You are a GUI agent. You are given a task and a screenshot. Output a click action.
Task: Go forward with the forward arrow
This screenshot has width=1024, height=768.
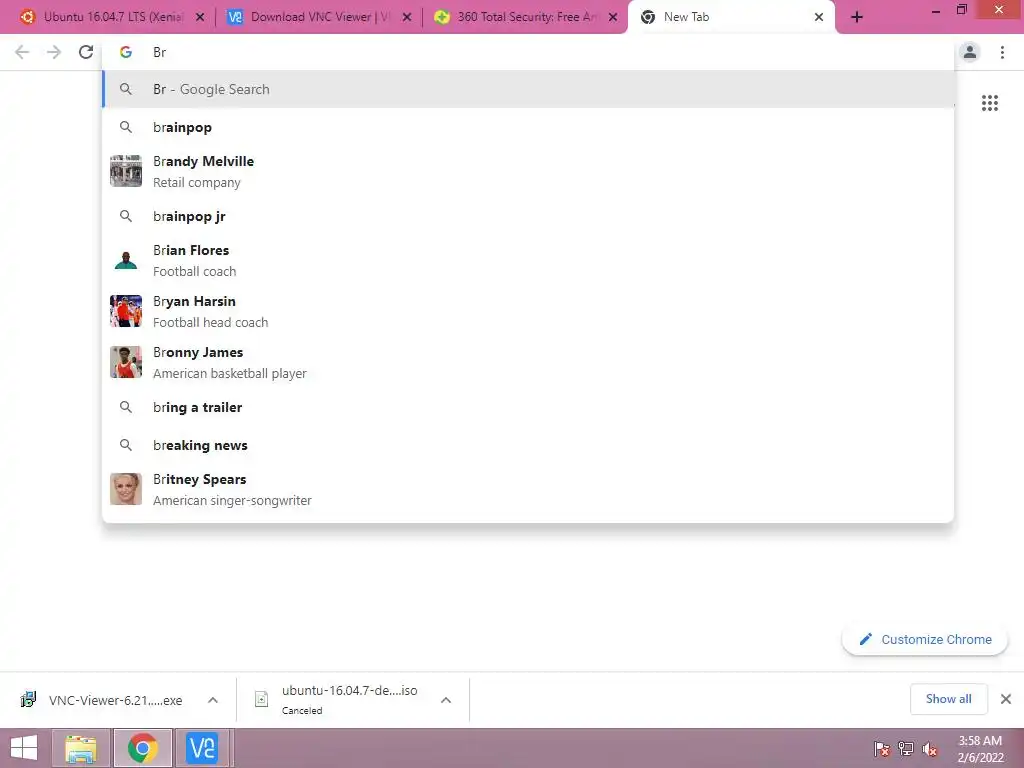pos(54,52)
